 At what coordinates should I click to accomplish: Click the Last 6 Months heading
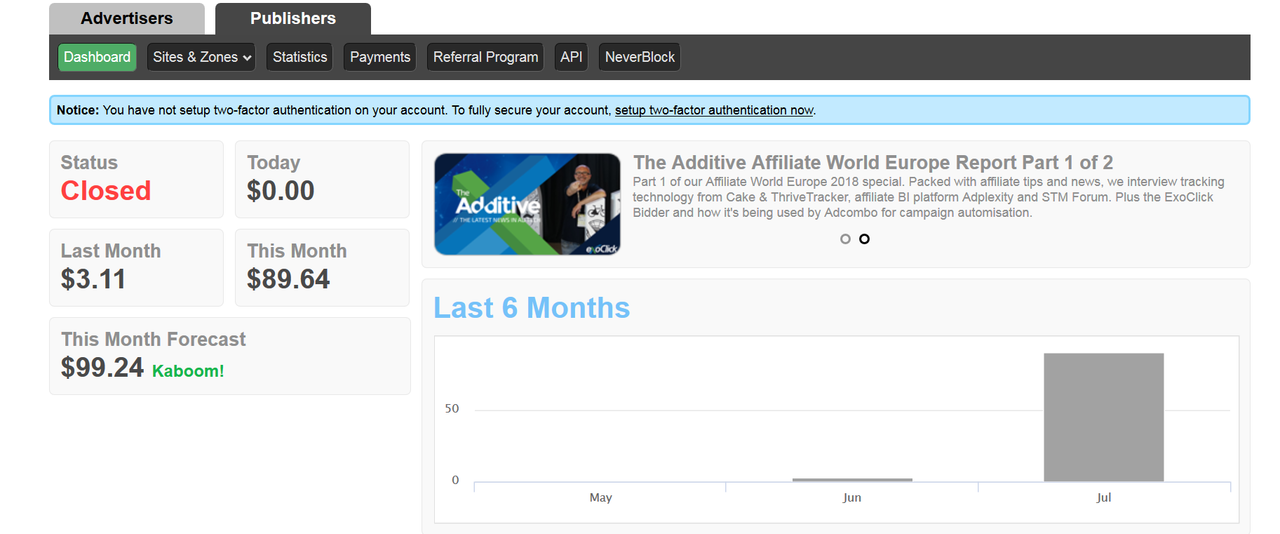pos(532,307)
